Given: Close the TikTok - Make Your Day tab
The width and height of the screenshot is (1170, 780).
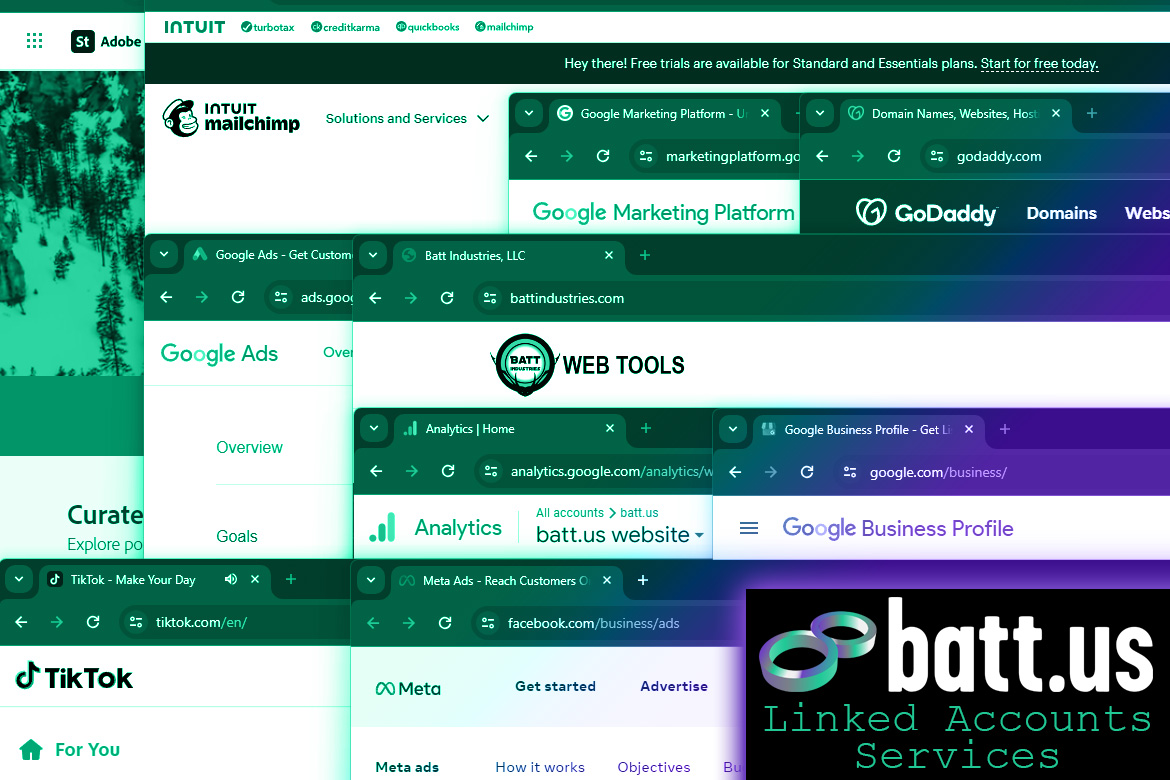Looking at the screenshot, I should (254, 579).
